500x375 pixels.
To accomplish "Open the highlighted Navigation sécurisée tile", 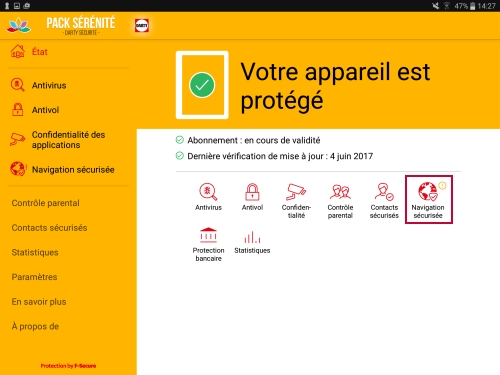I will coord(429,199).
